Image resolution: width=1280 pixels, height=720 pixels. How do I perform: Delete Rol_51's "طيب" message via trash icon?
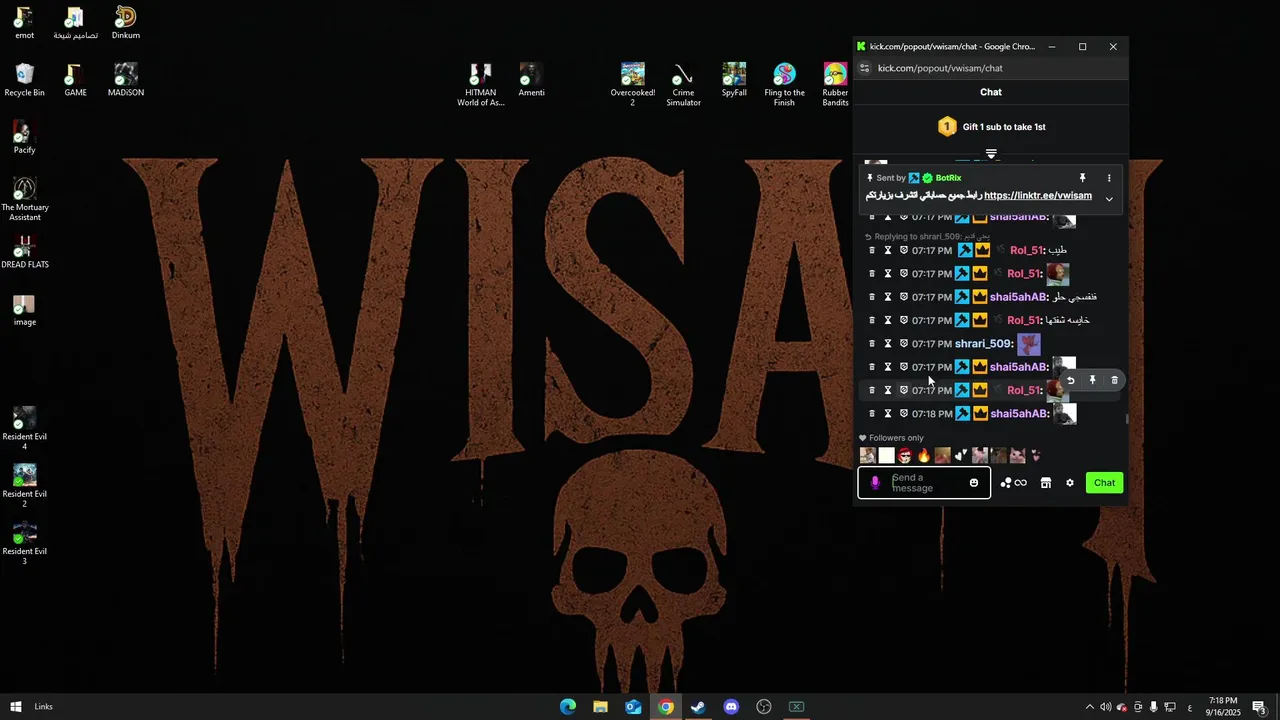coord(872,250)
